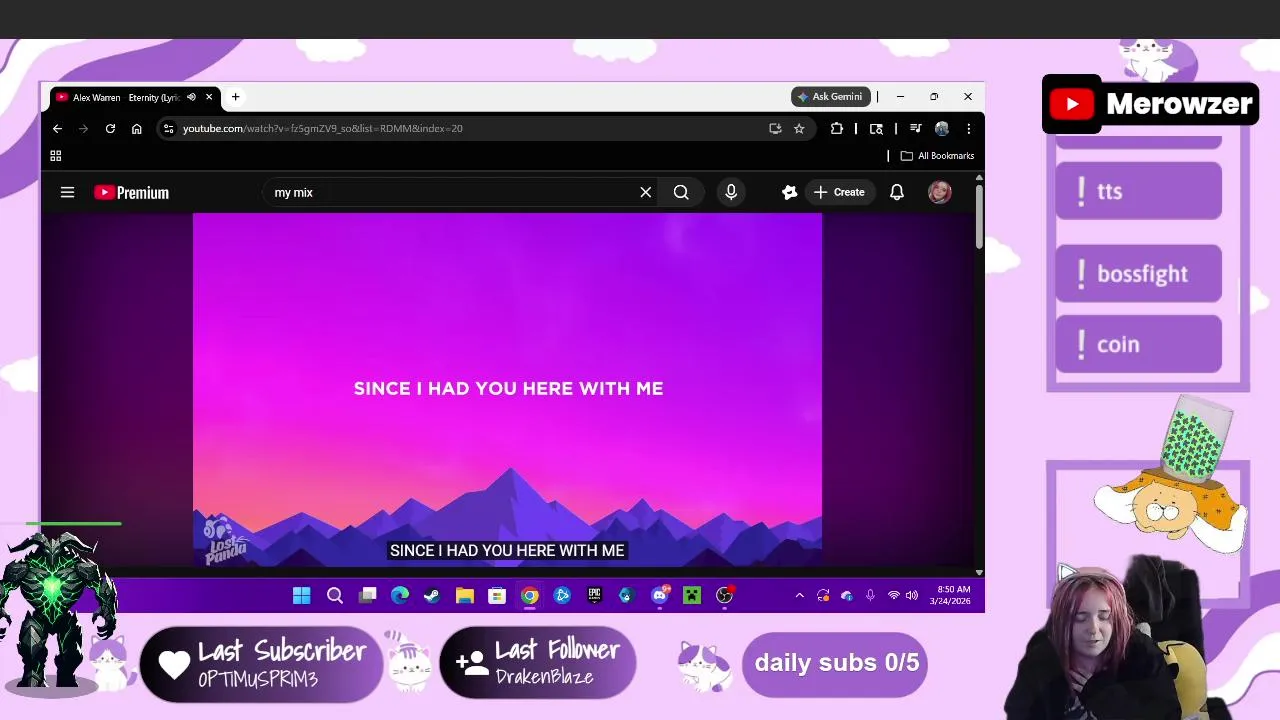Click the '! coin' command panel
Viewport: 1280px width, 720px height.
1138,344
